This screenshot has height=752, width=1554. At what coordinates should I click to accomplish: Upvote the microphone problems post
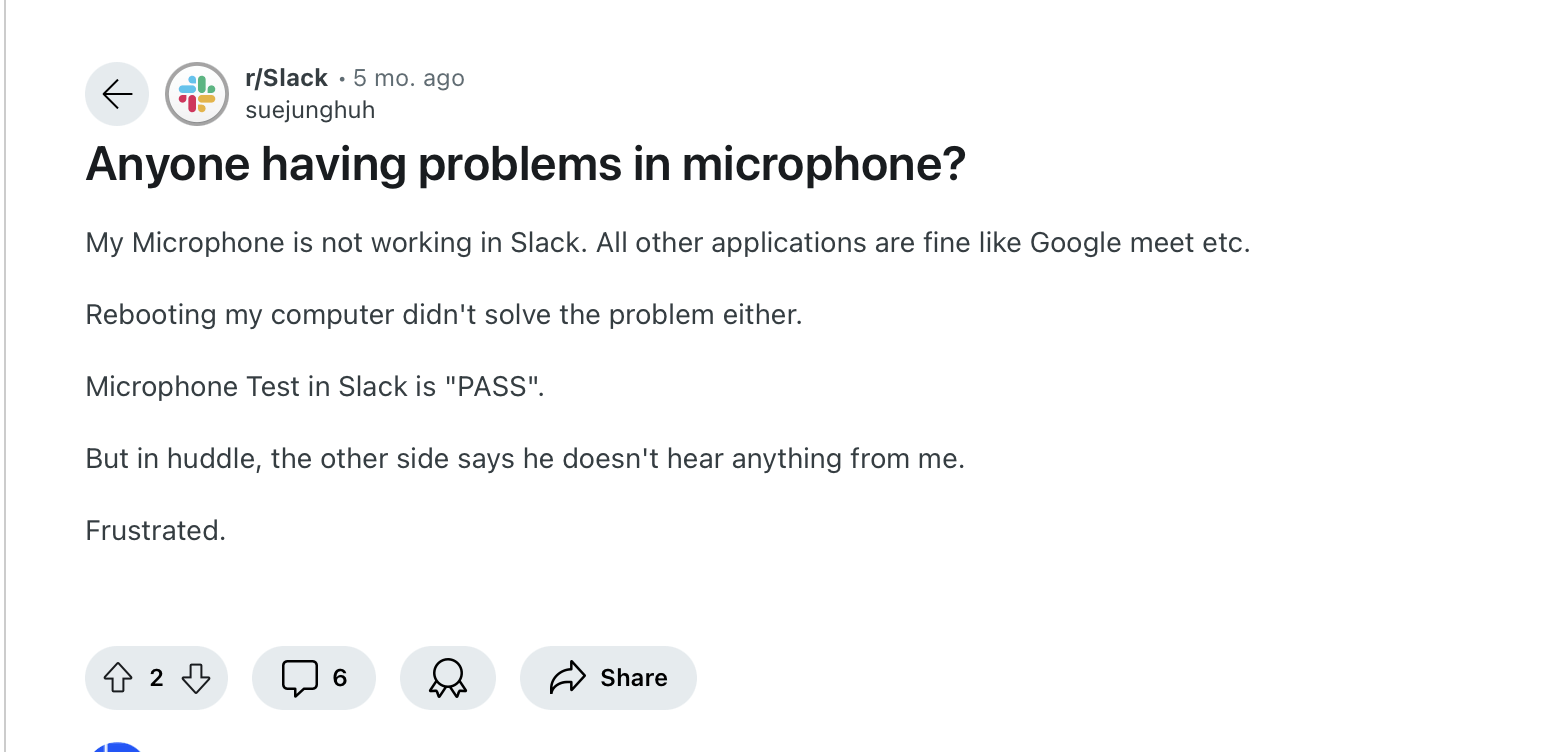coord(118,677)
